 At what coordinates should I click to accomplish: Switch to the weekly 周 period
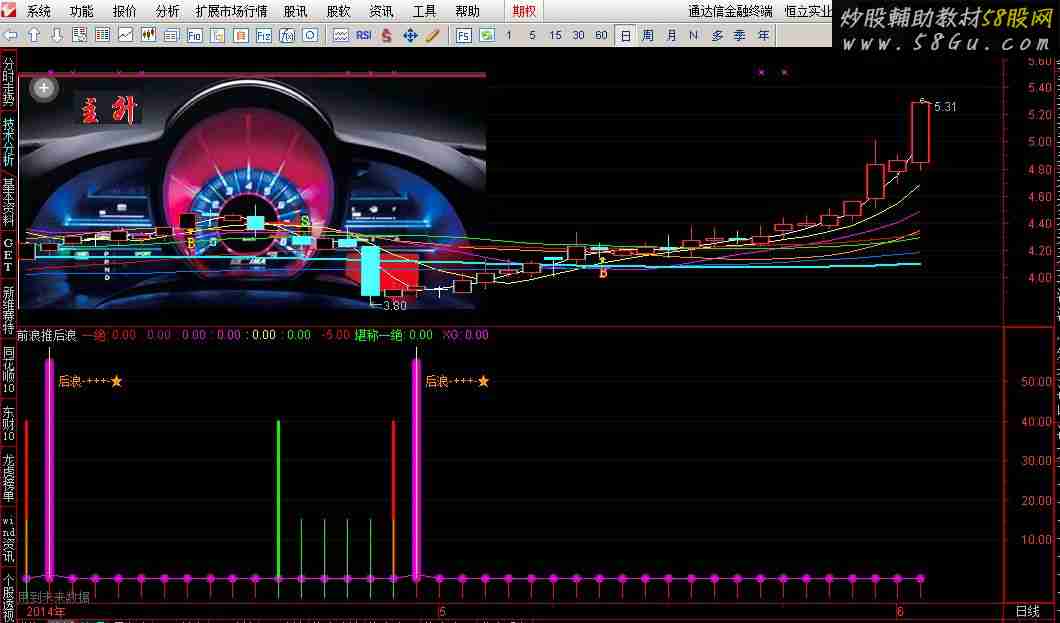point(648,35)
